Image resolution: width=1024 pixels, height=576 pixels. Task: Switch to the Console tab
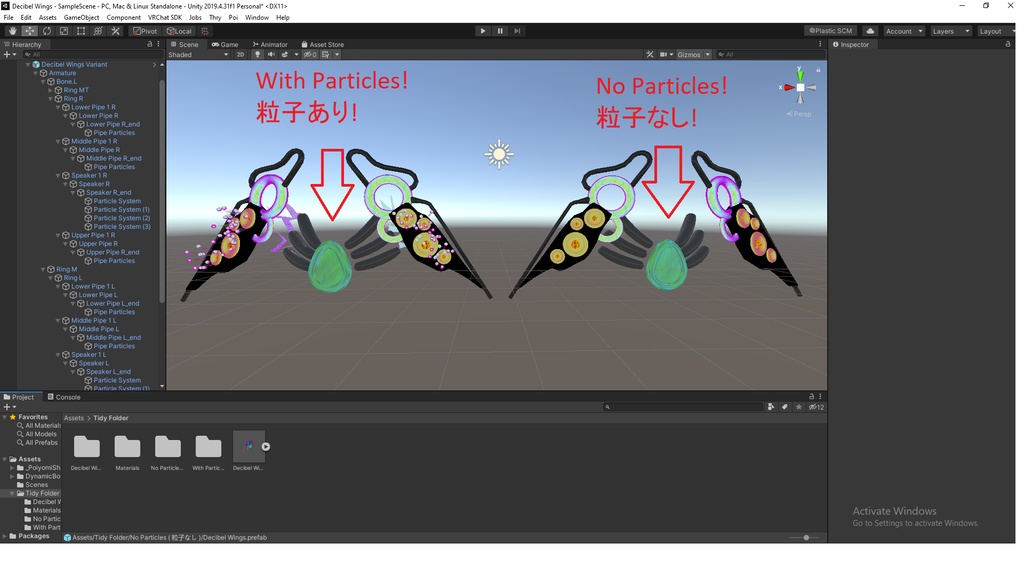pos(64,397)
